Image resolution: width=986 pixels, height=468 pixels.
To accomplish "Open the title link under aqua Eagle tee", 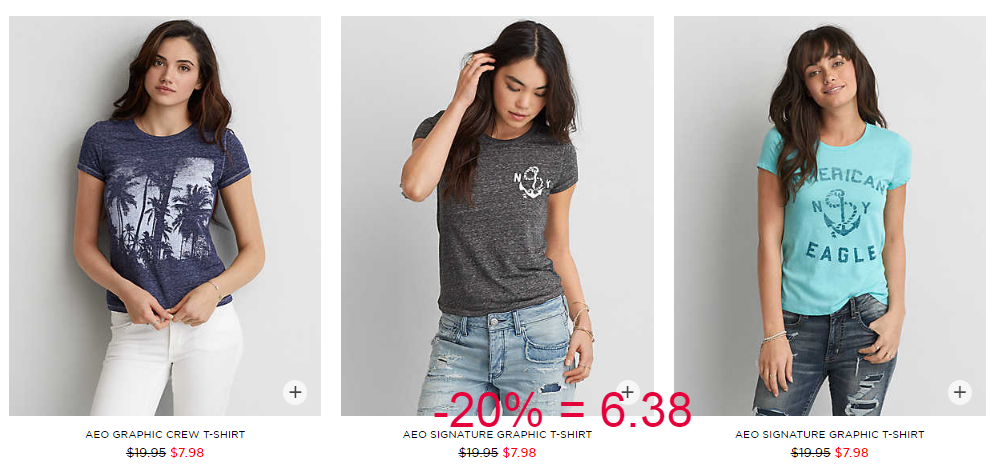I will point(830,435).
